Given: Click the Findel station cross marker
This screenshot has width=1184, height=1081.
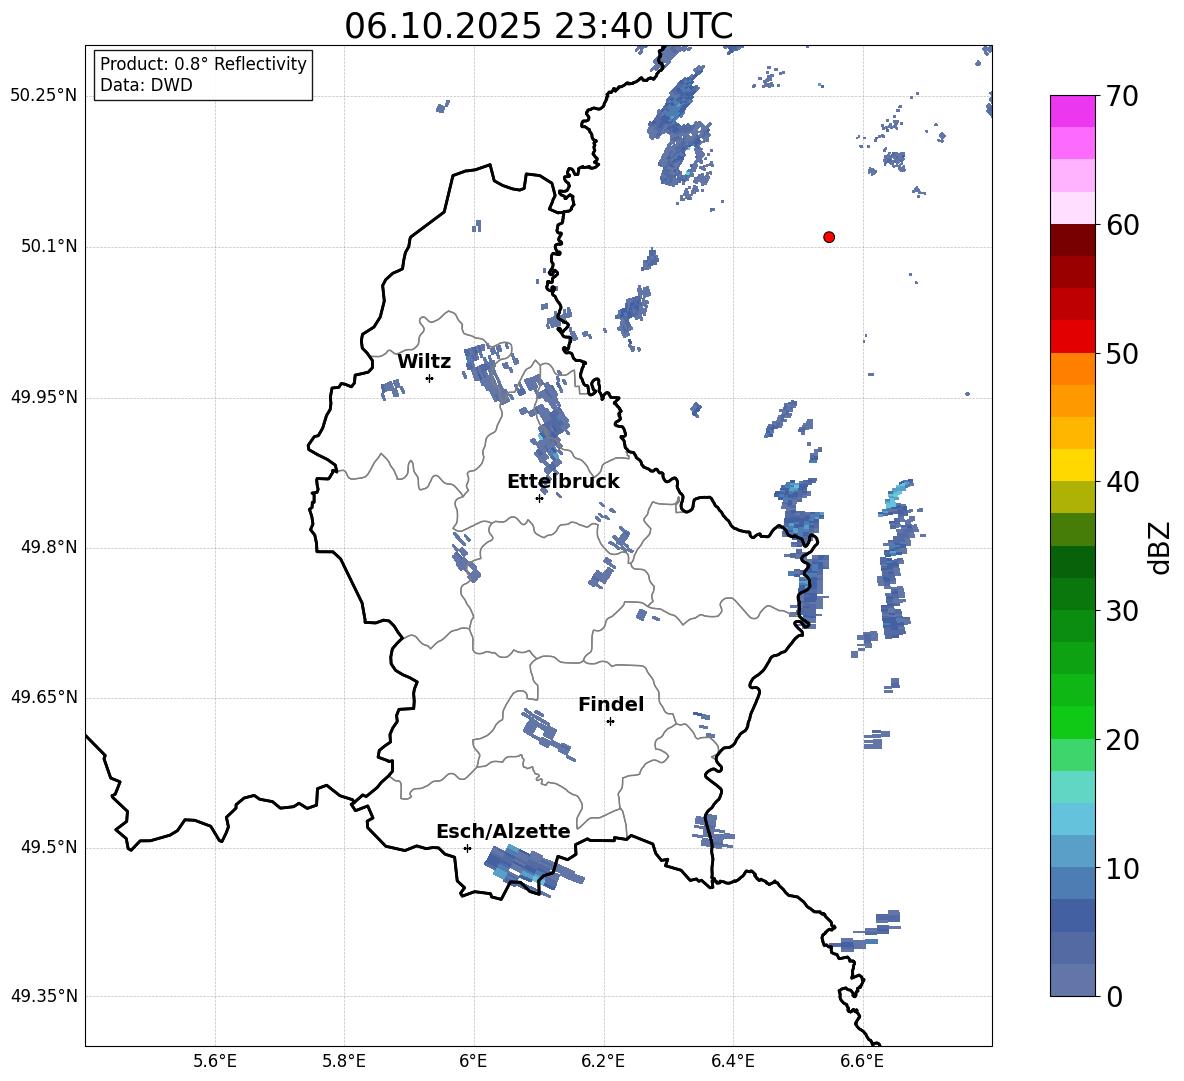Looking at the screenshot, I should click(x=610, y=722).
